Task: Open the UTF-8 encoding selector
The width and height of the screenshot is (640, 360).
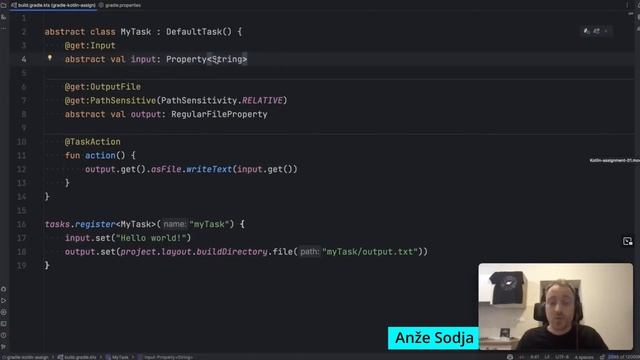Action: click(562, 357)
